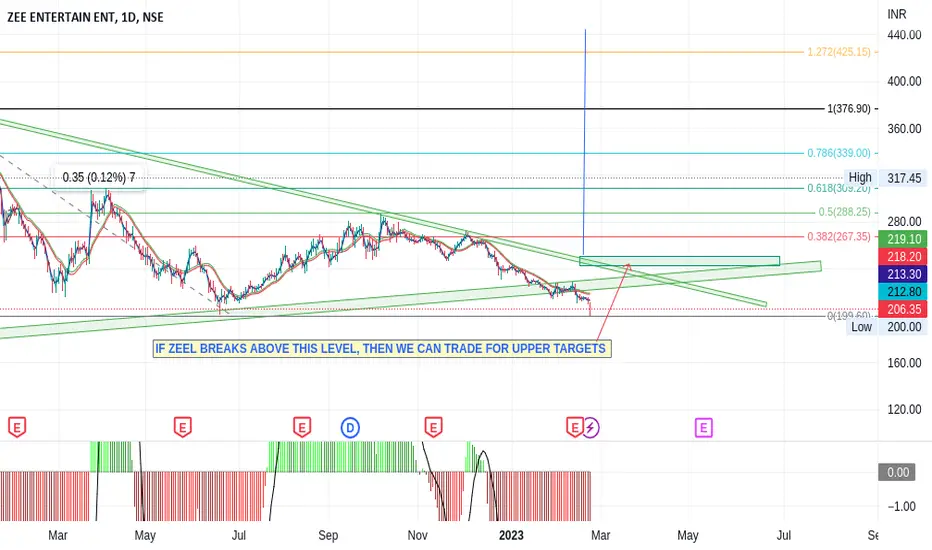
Task: Click the green 219.10 price label
Action: (x=903, y=239)
